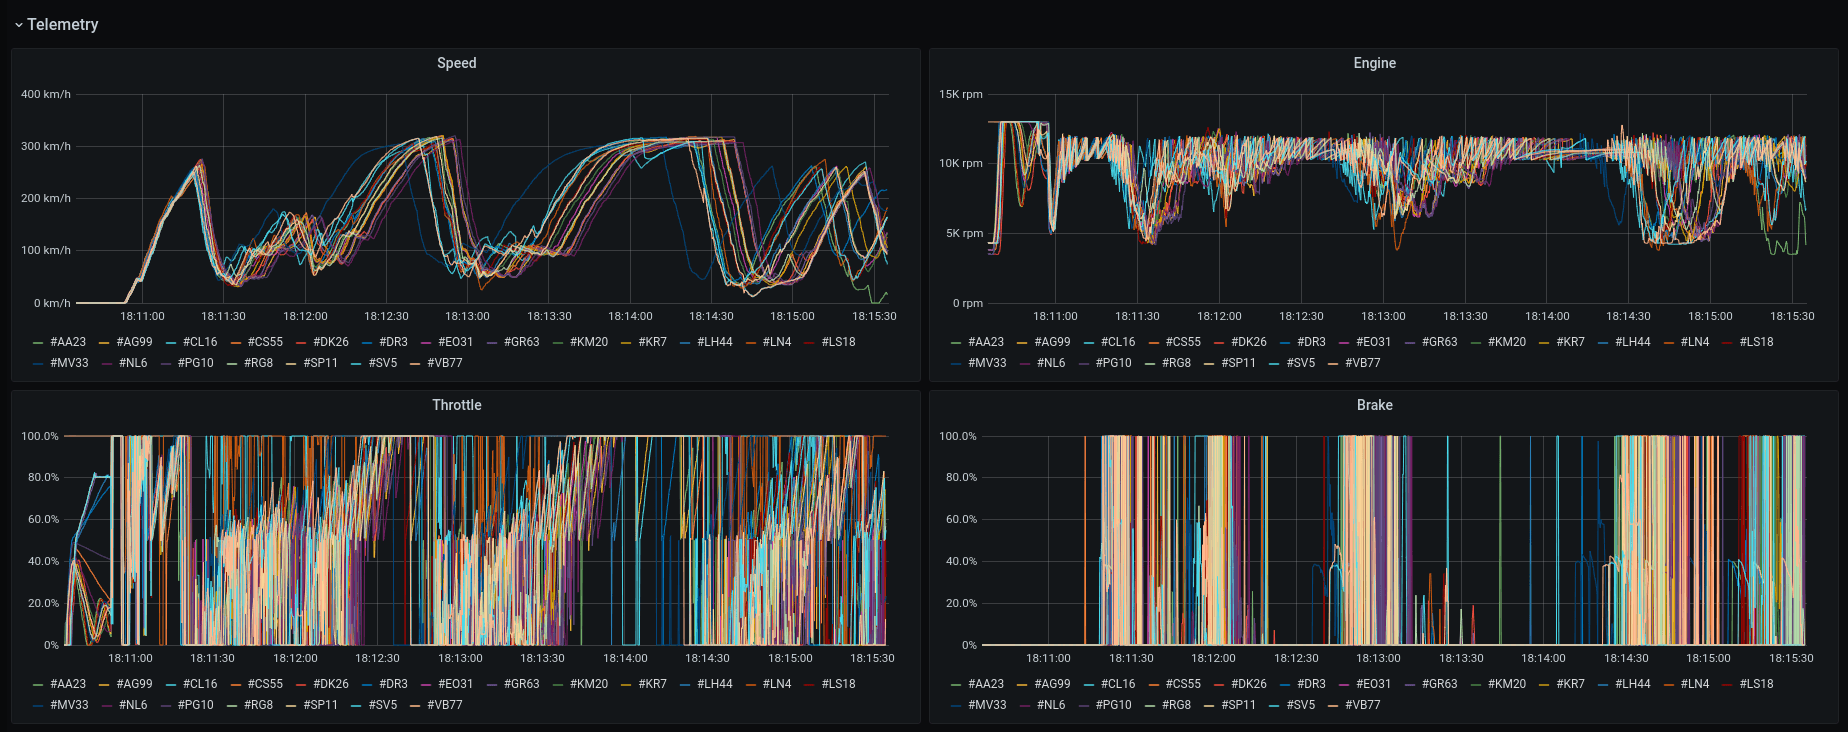
Task: Isolate #NL6 label in Throttle legend
Action: tap(133, 705)
